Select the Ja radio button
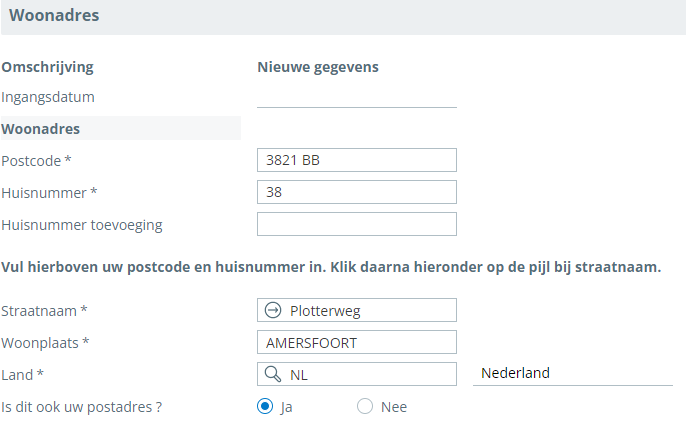This screenshot has height=429, width=686. click(x=265, y=406)
